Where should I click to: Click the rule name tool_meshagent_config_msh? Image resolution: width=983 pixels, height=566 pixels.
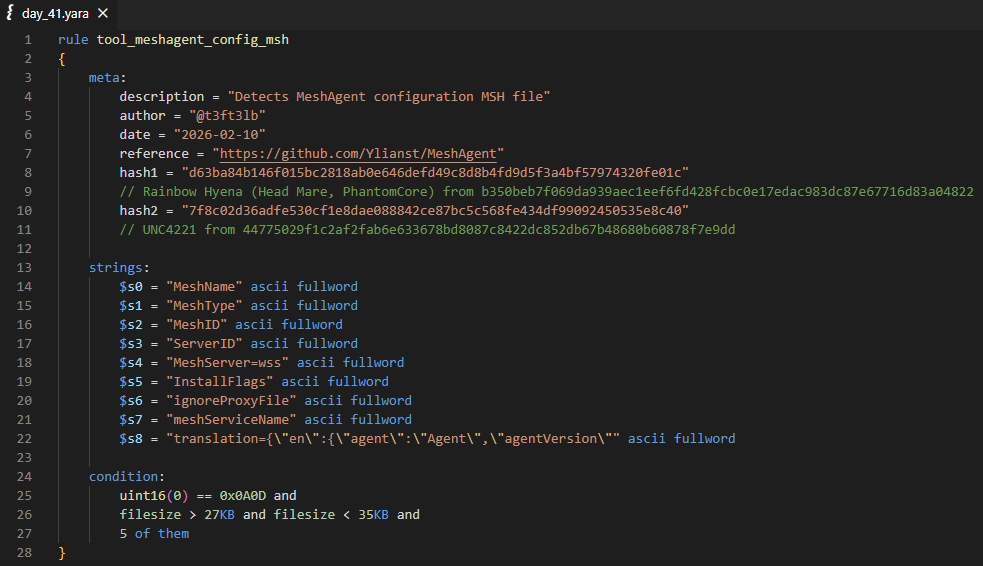pos(192,39)
